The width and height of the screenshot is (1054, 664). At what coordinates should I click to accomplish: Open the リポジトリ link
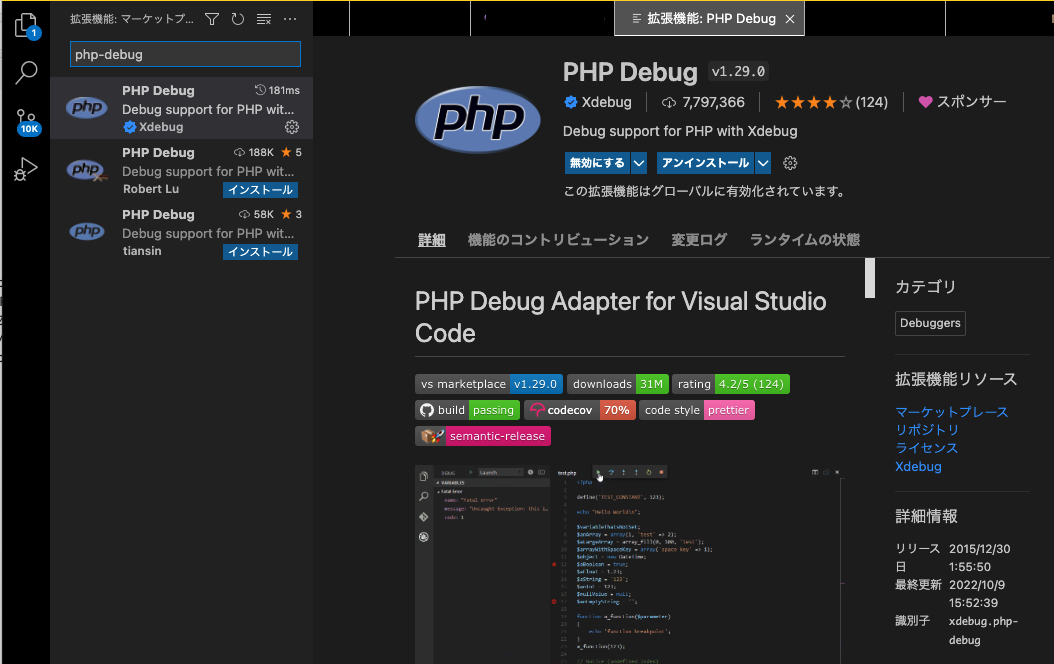(x=929, y=430)
